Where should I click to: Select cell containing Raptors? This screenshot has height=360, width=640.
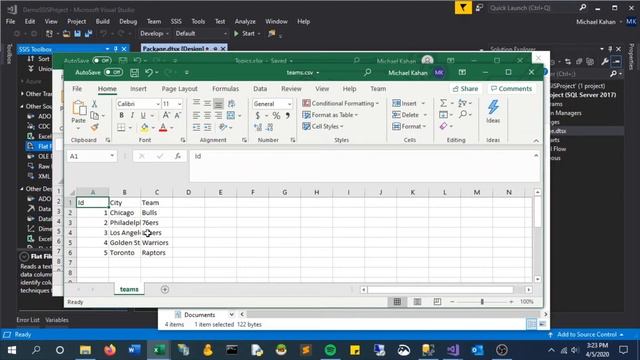[x=156, y=253]
